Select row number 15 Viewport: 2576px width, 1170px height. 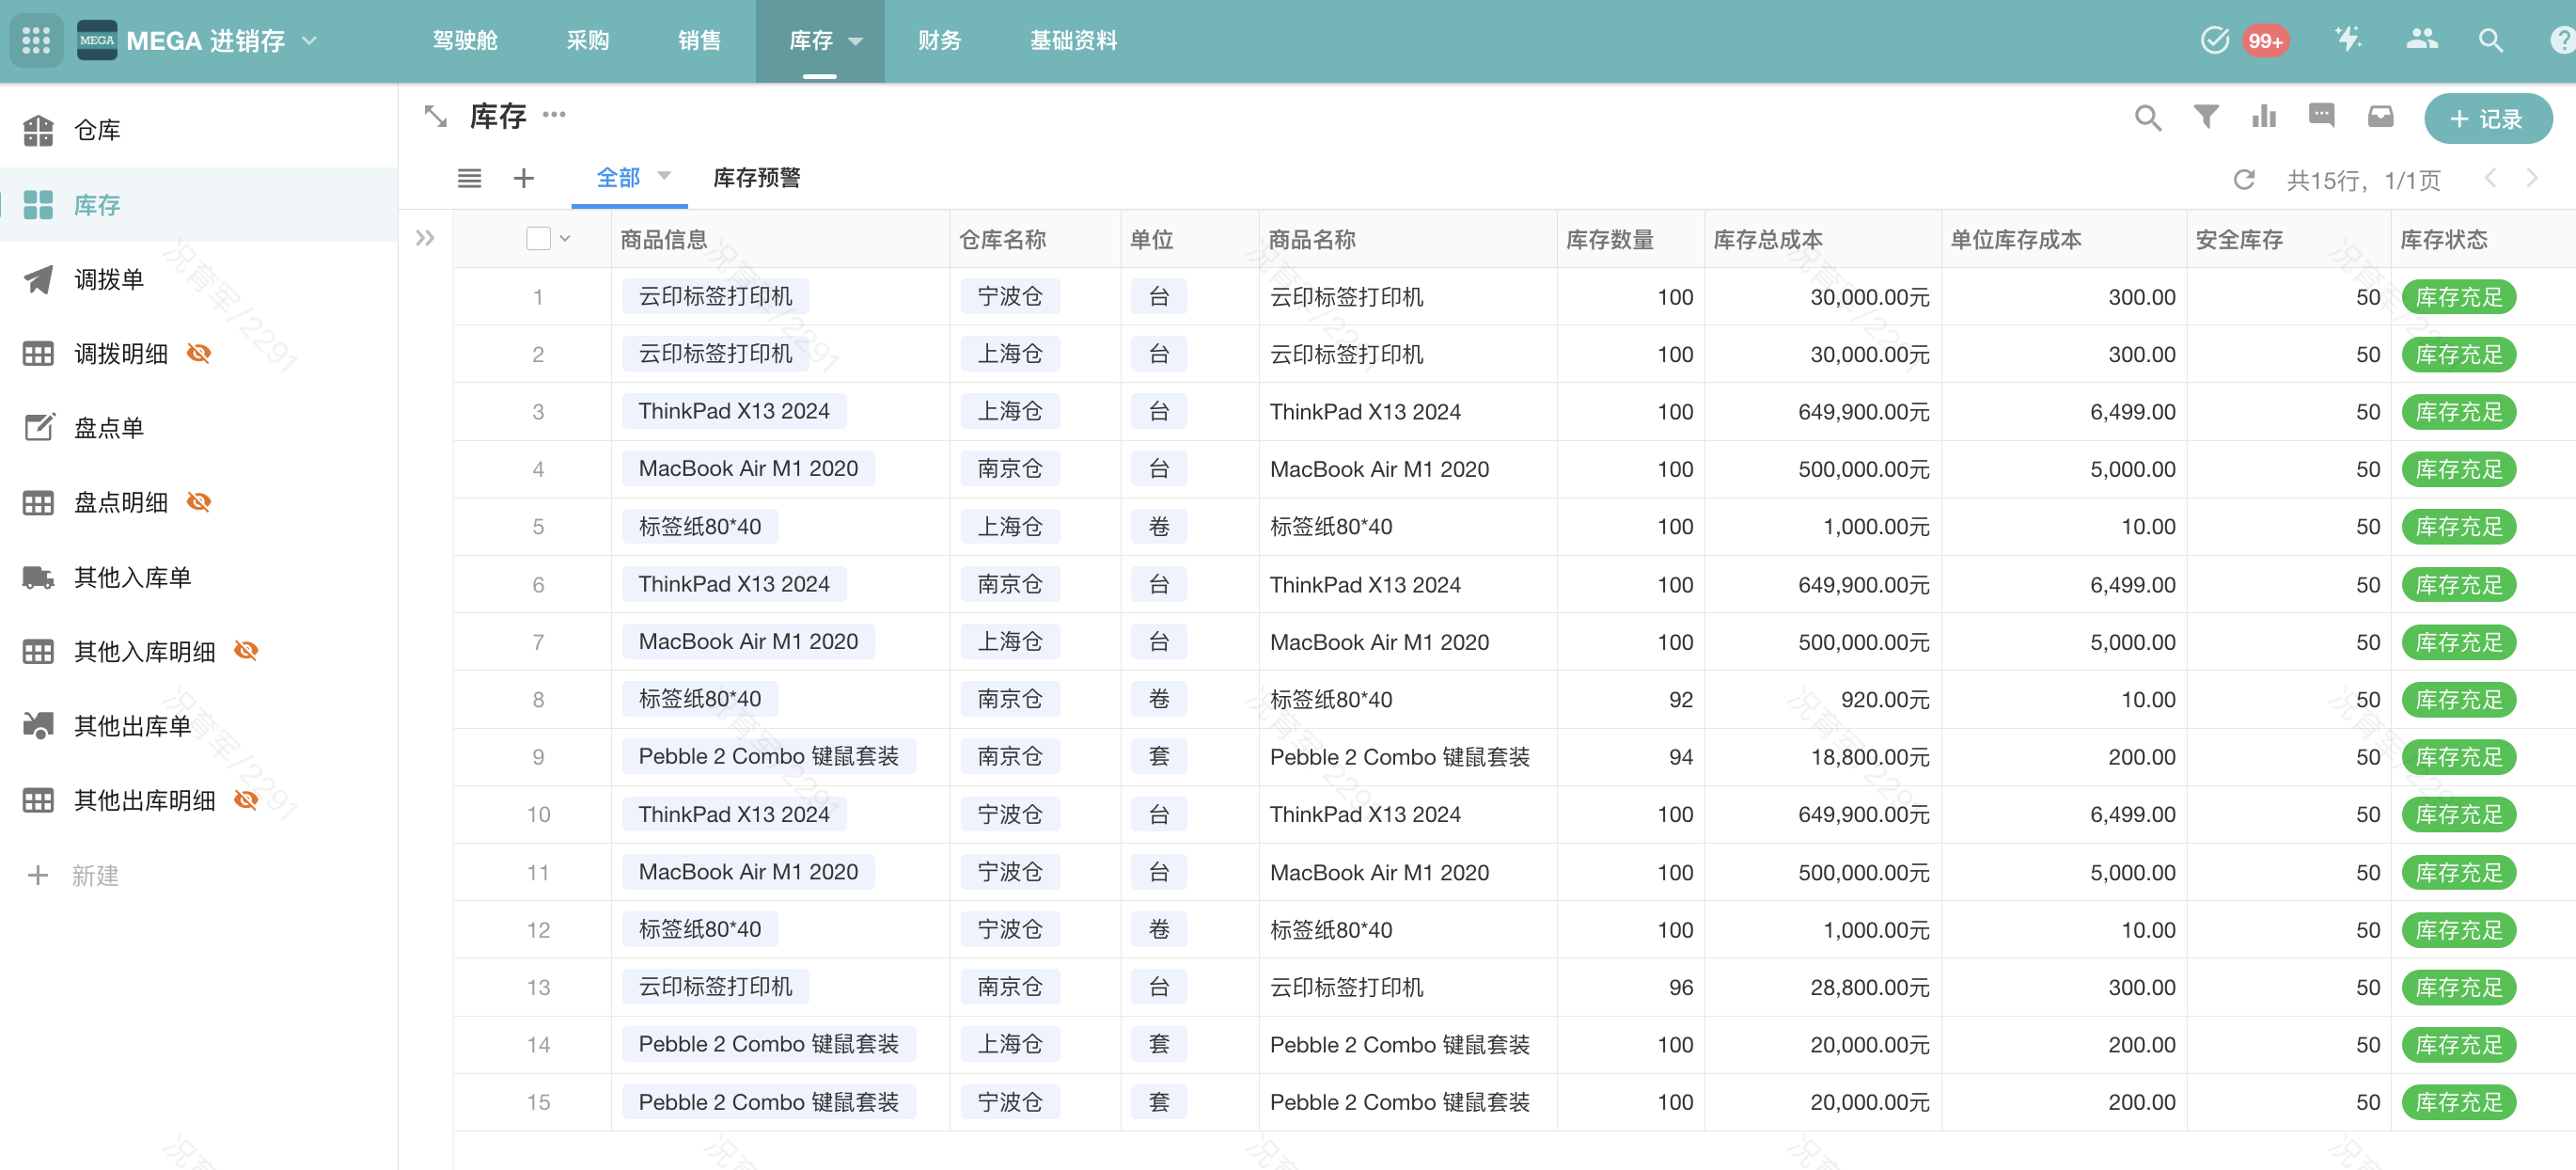coord(538,1102)
